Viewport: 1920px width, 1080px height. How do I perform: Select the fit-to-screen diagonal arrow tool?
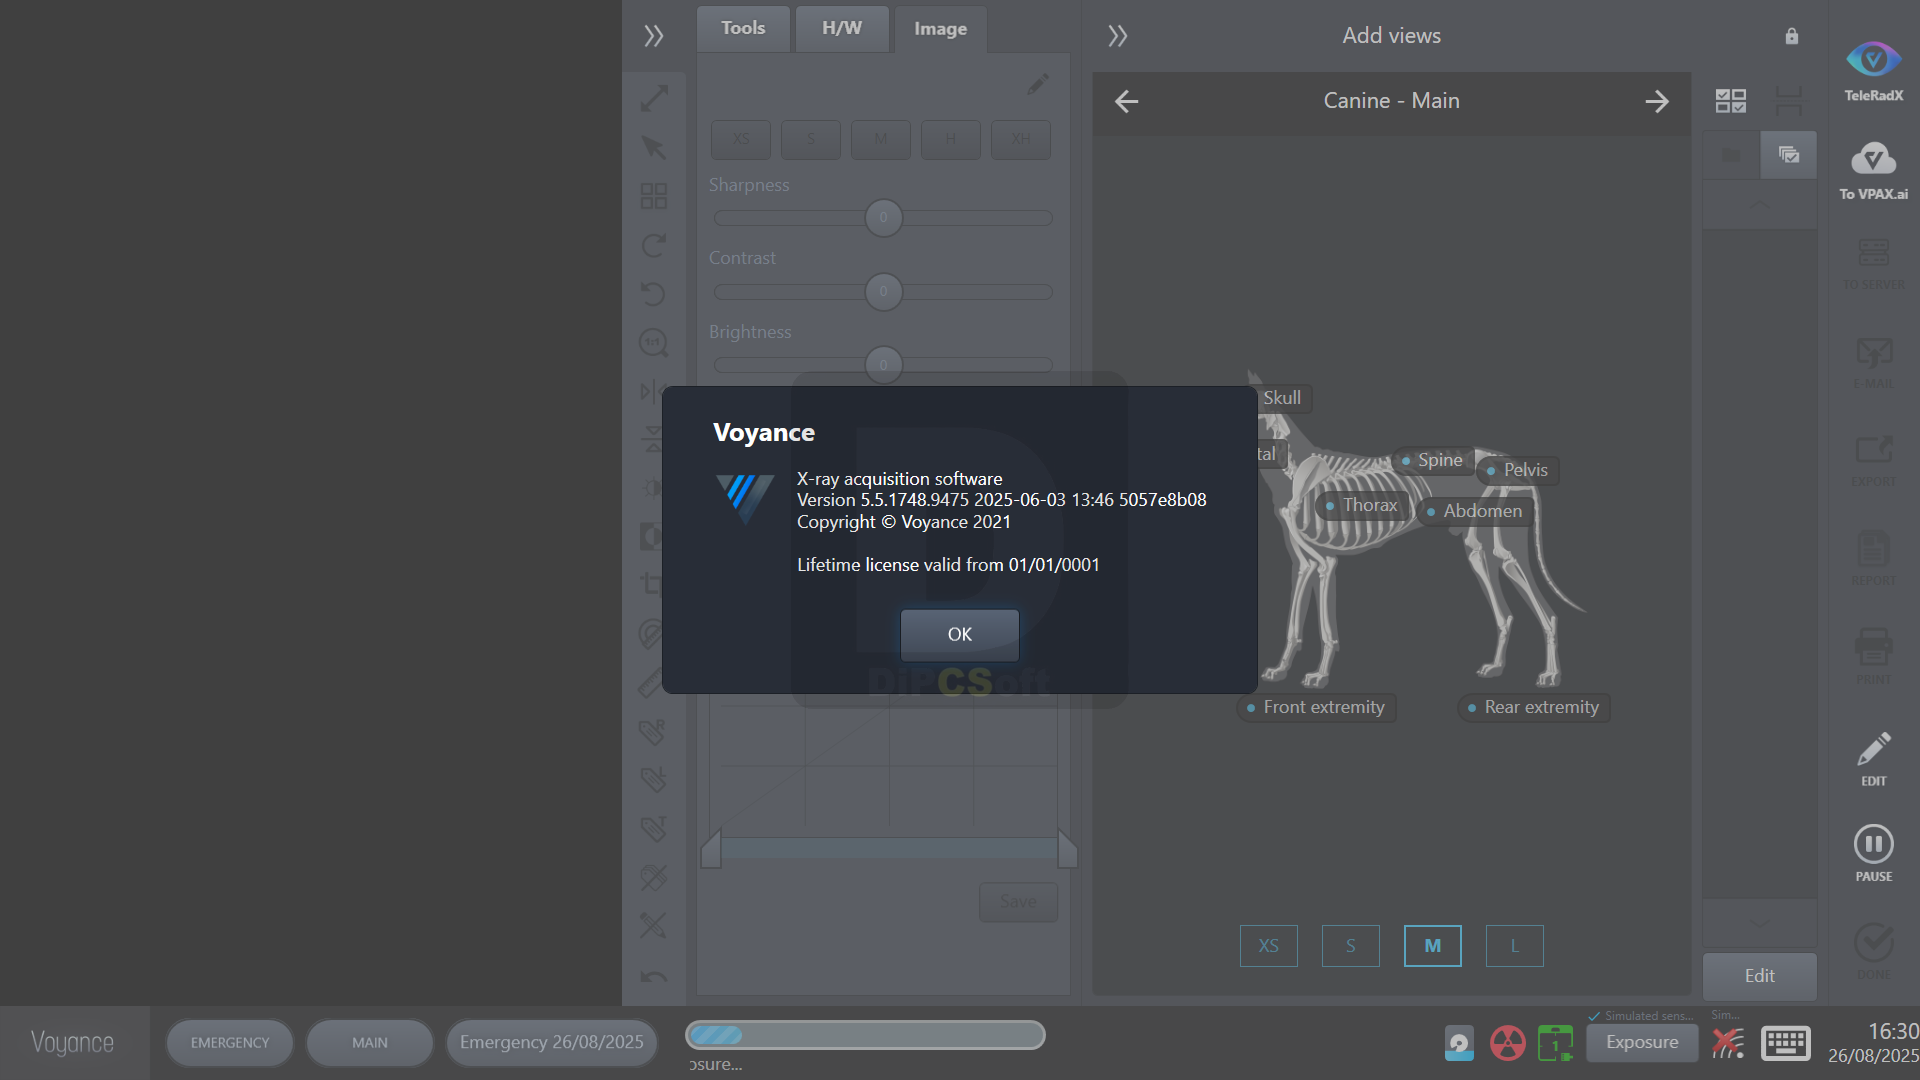(x=654, y=99)
